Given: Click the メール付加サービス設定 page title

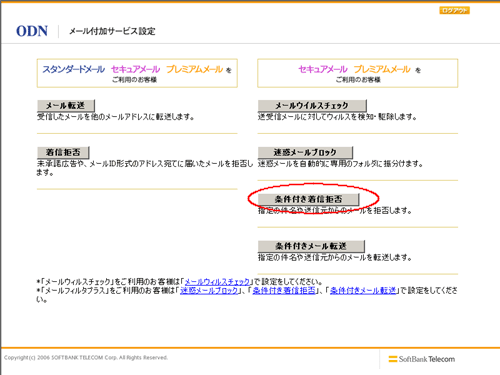Looking at the screenshot, I should 112,31.
